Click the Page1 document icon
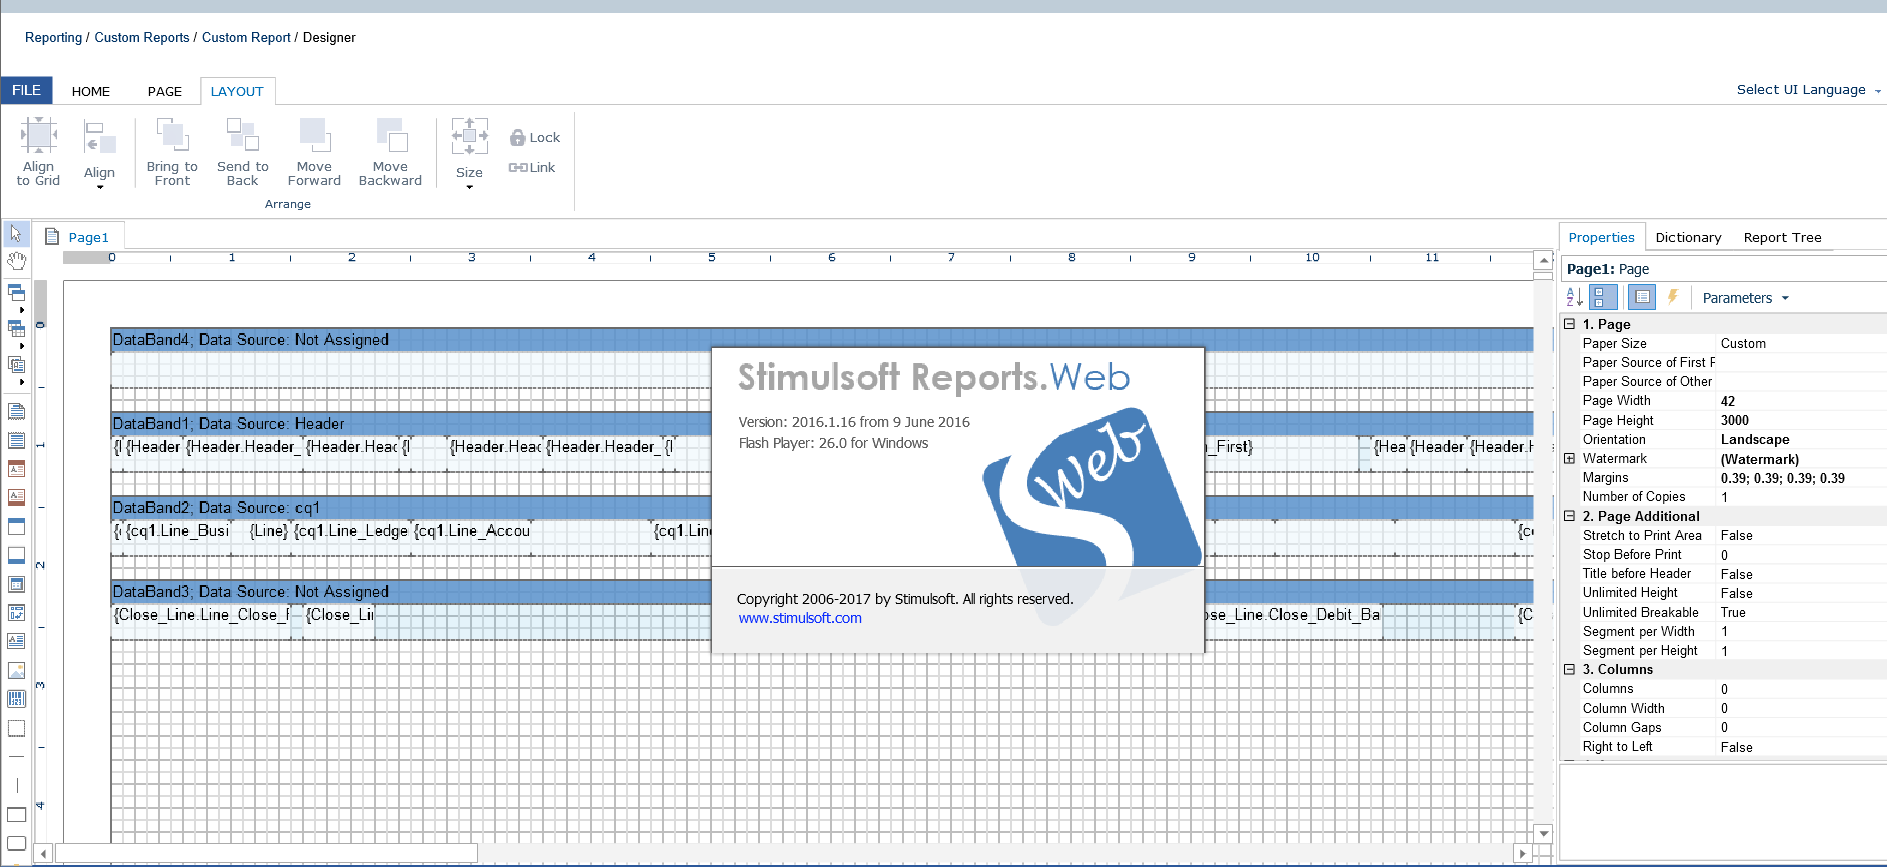Image resolution: width=1887 pixels, height=867 pixels. 52,236
